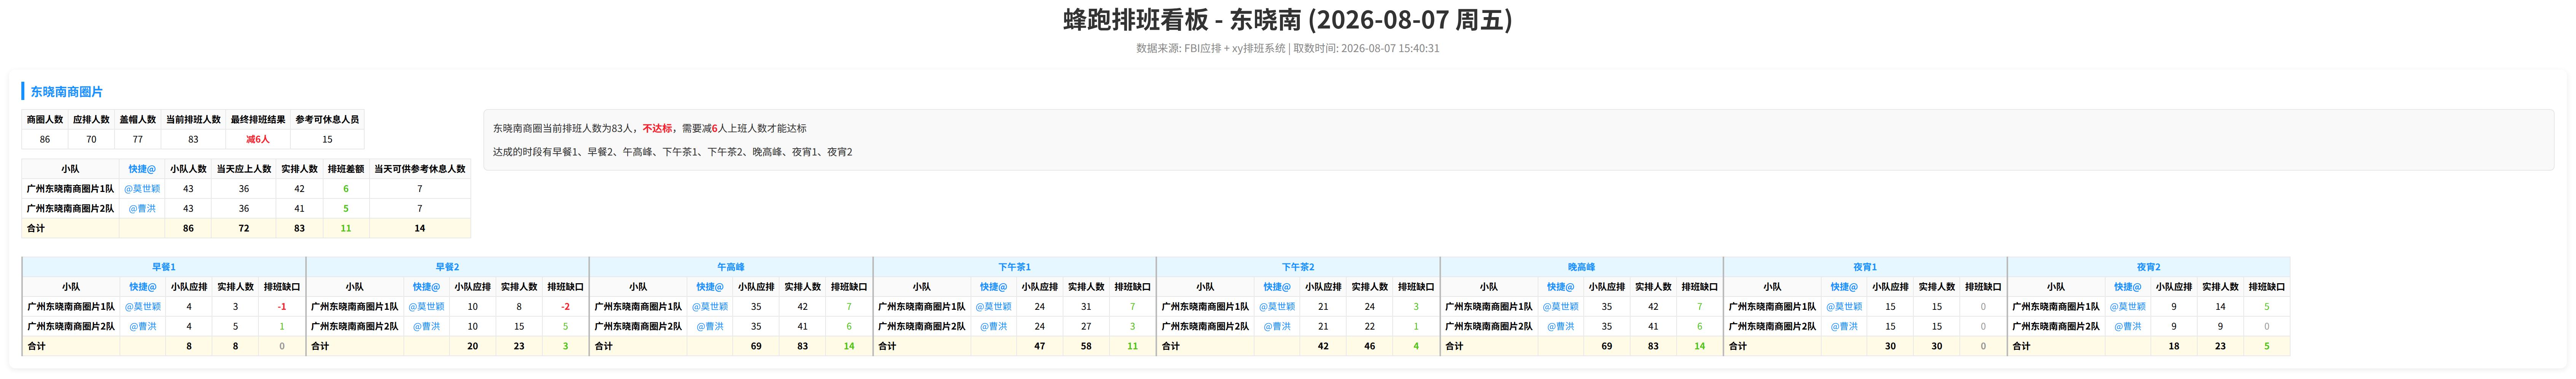Click the 快捷@ header in team summary table
Image resolution: width=2576 pixels, height=379 pixels.
[x=142, y=170]
